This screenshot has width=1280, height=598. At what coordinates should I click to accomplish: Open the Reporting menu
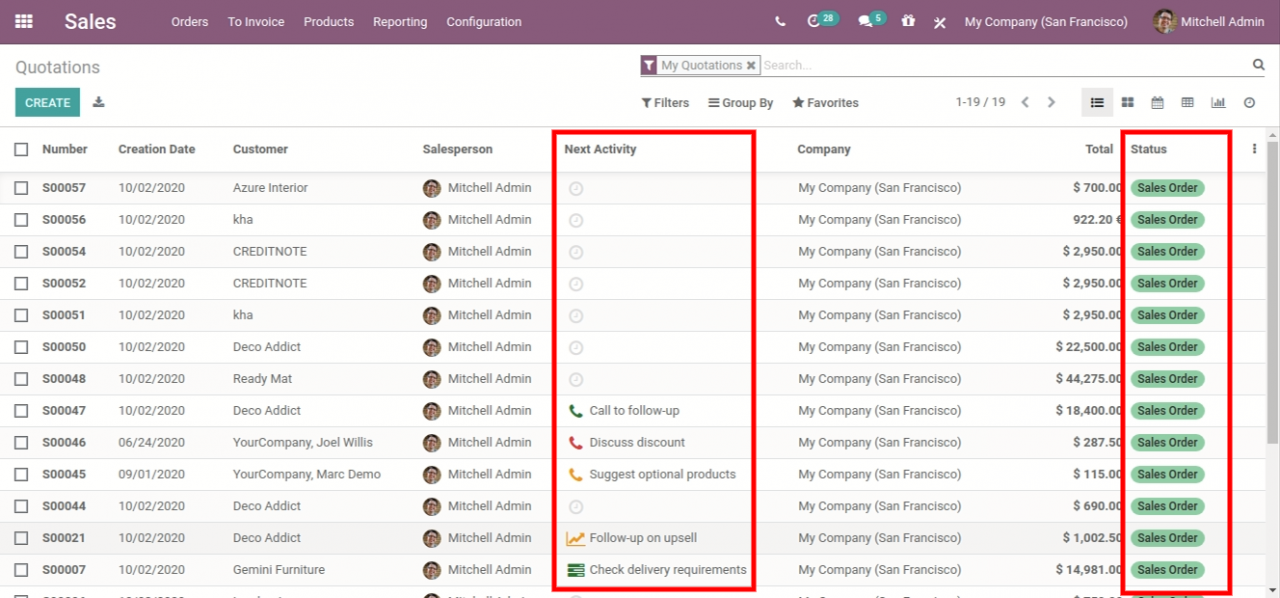400,21
